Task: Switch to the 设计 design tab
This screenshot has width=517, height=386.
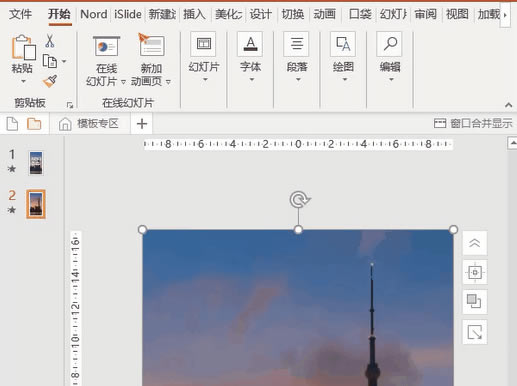Action: (x=261, y=14)
